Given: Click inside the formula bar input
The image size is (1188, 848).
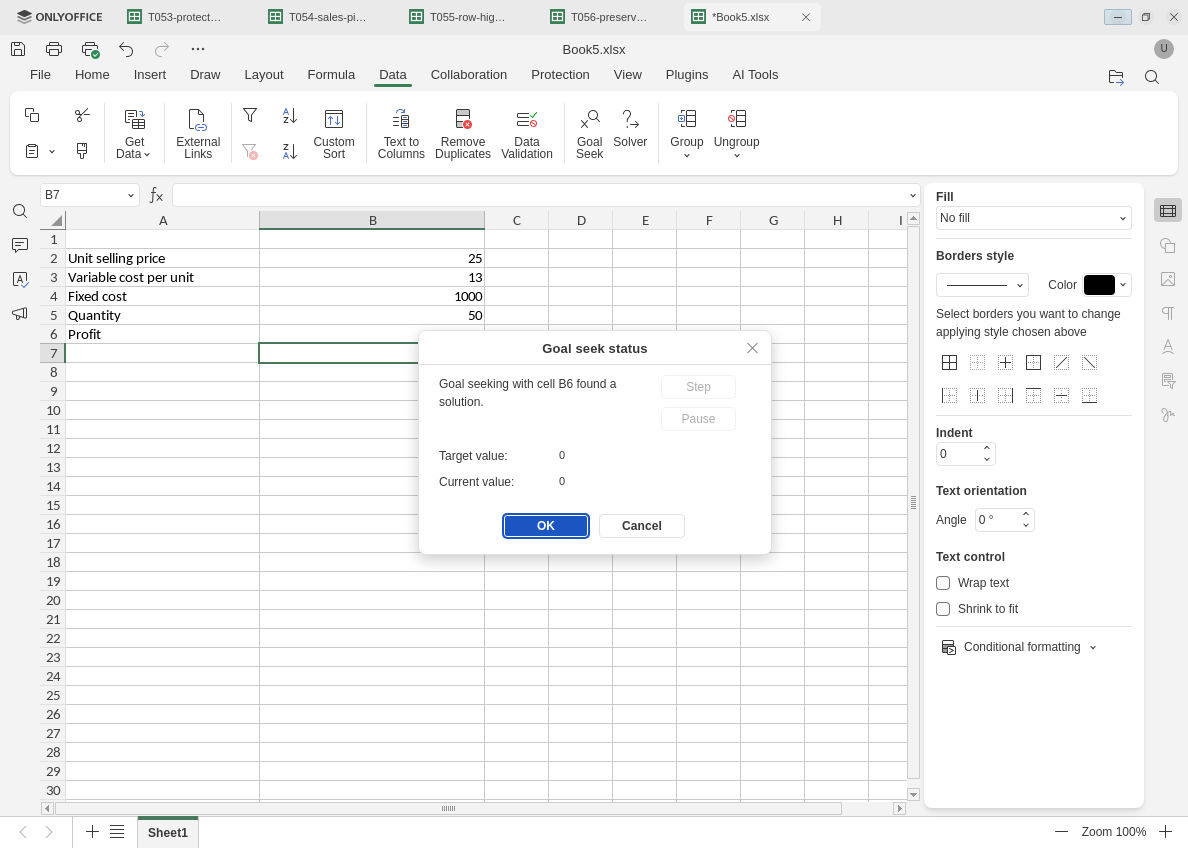Looking at the screenshot, I should point(539,196).
